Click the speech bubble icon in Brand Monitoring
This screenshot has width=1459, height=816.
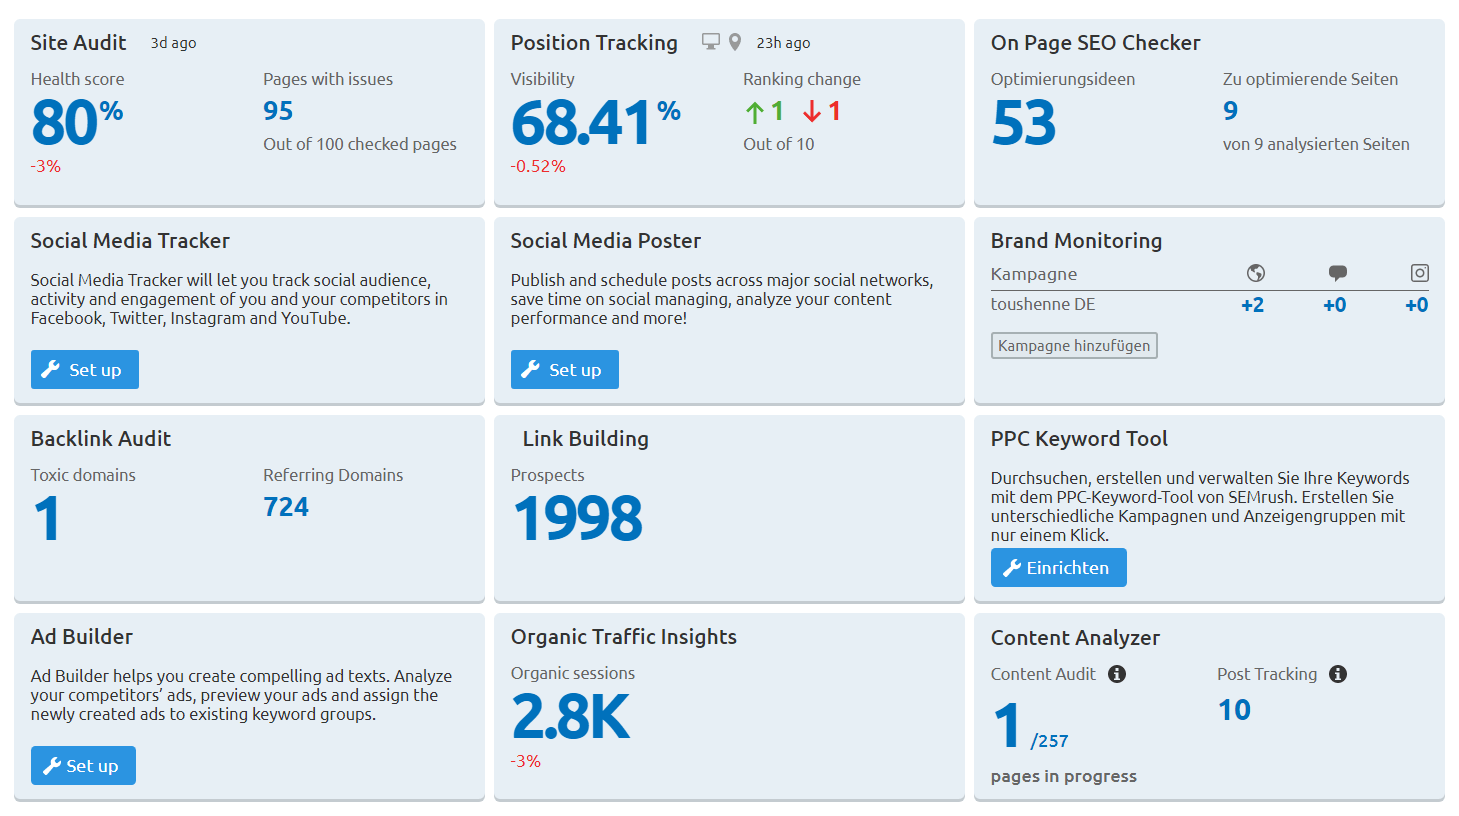1337,273
